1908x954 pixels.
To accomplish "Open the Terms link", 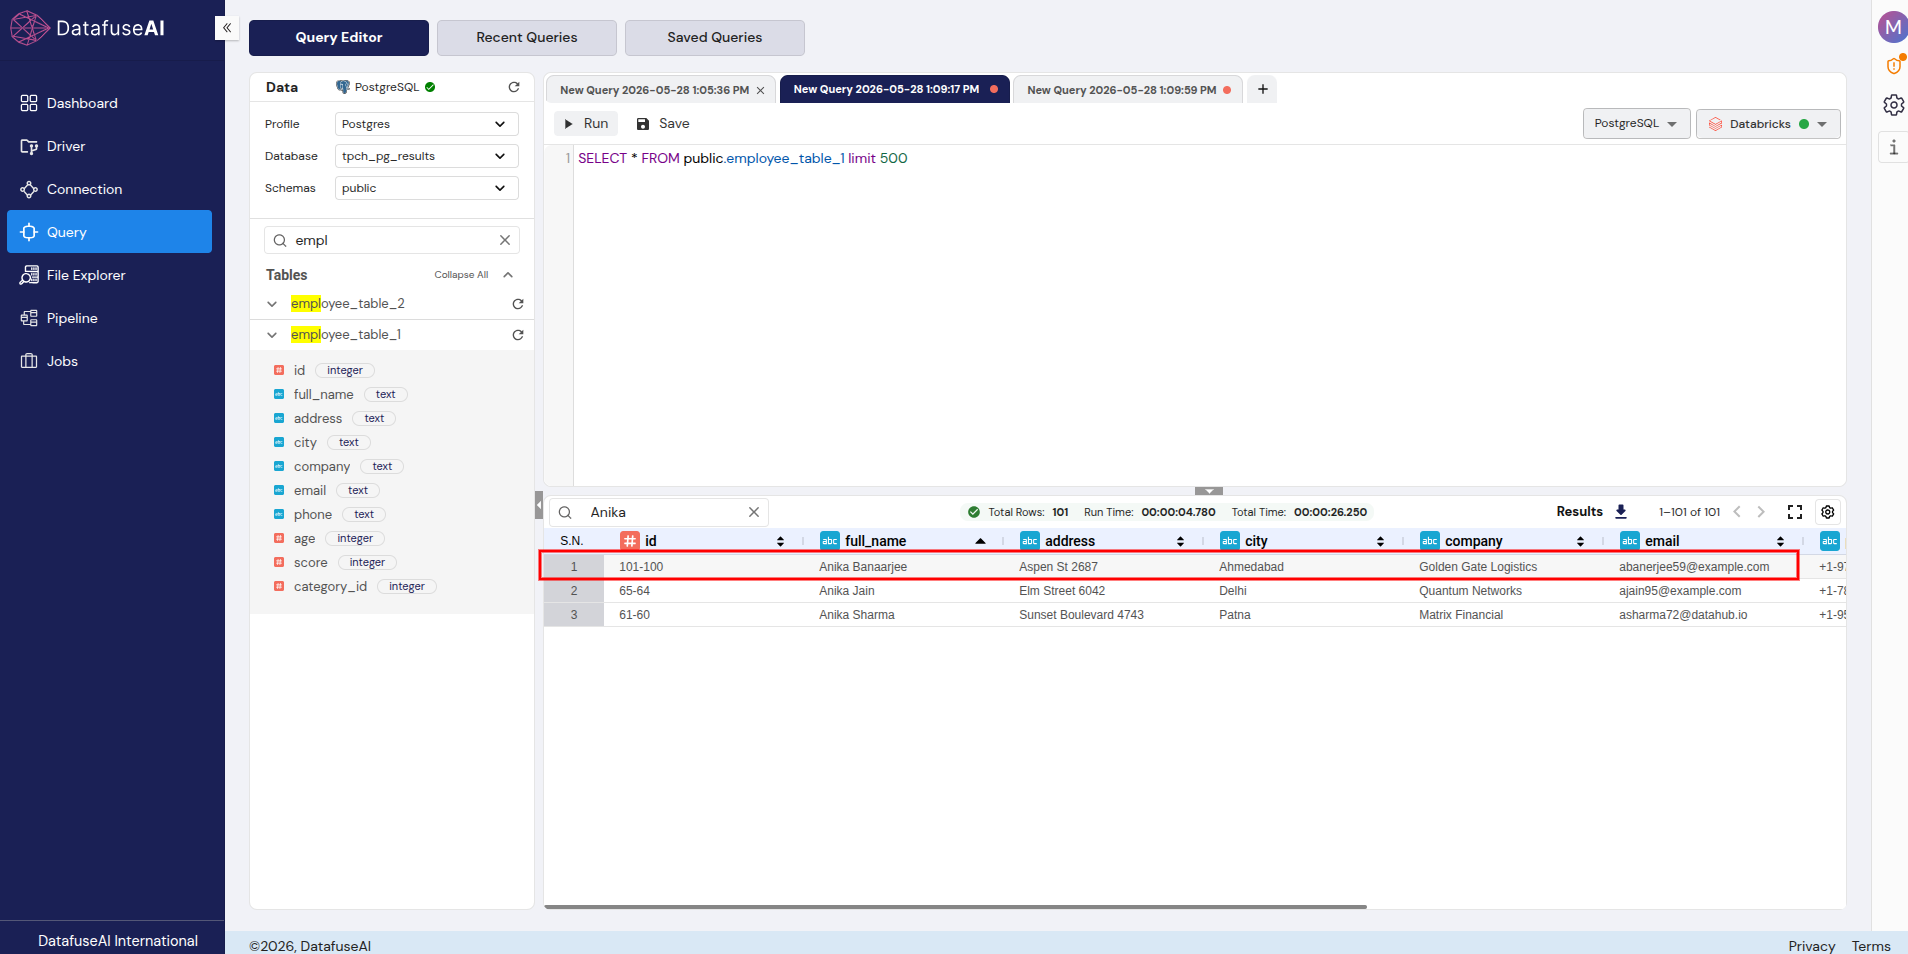I will click(x=1871, y=946).
